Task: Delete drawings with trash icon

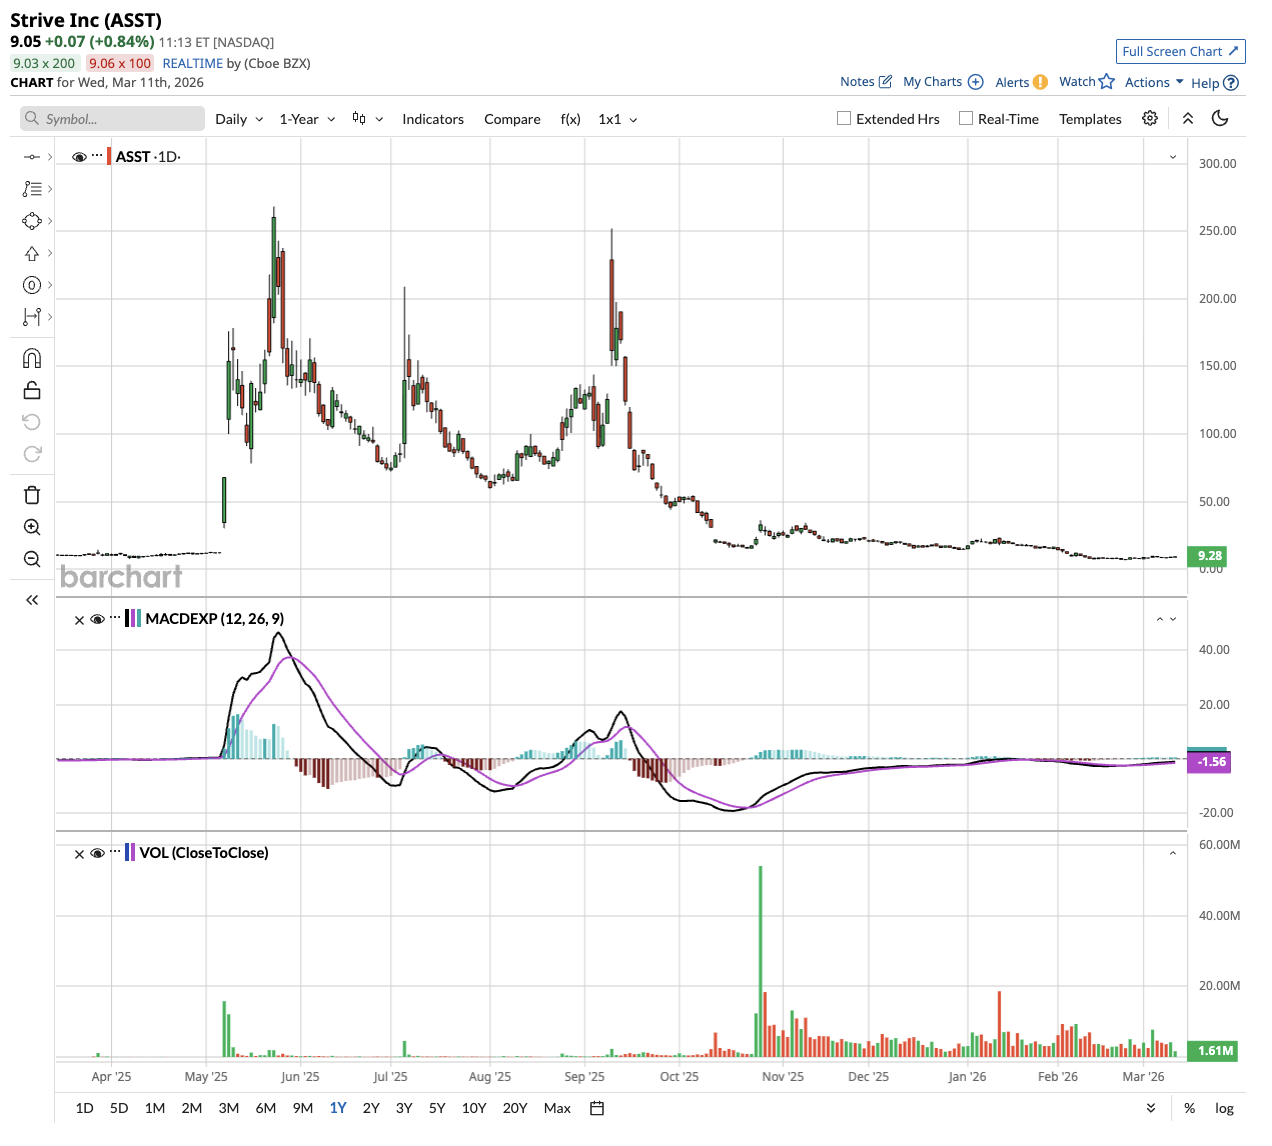Action: click(32, 495)
